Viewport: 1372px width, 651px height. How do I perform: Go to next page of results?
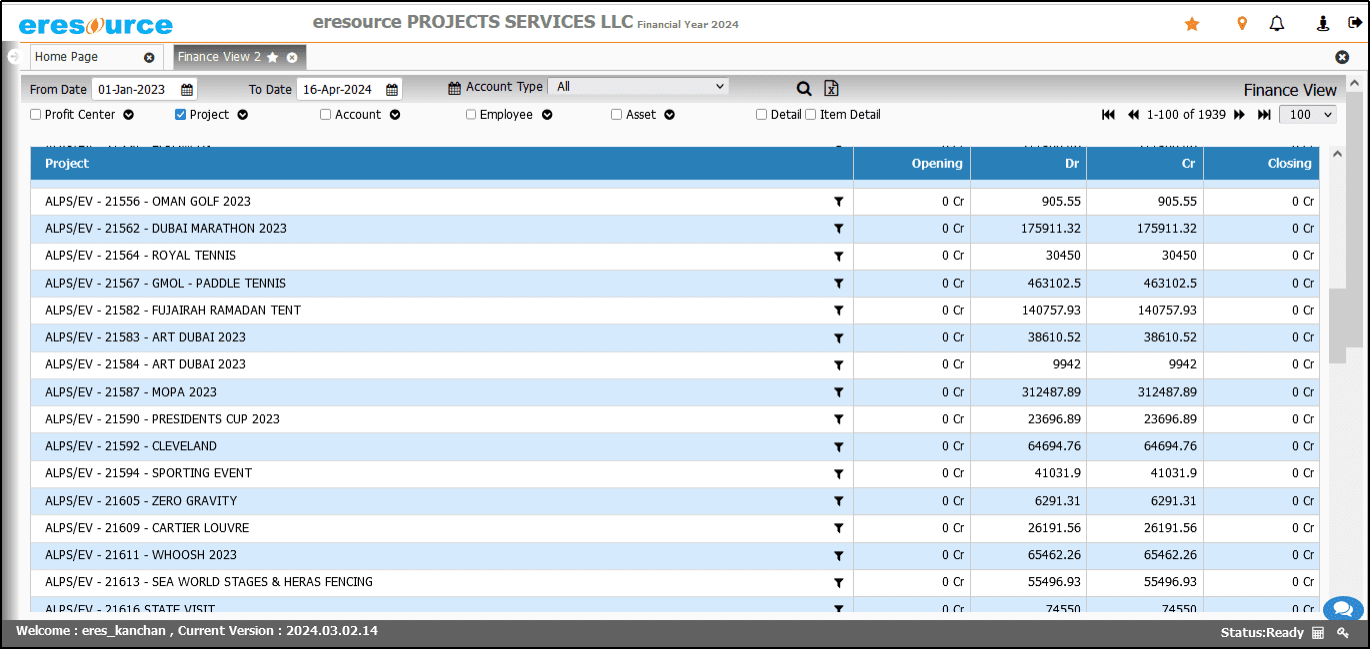[1239, 115]
